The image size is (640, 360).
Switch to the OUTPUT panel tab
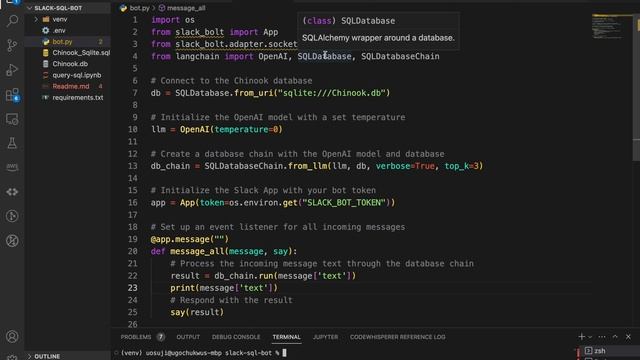(x=188, y=337)
